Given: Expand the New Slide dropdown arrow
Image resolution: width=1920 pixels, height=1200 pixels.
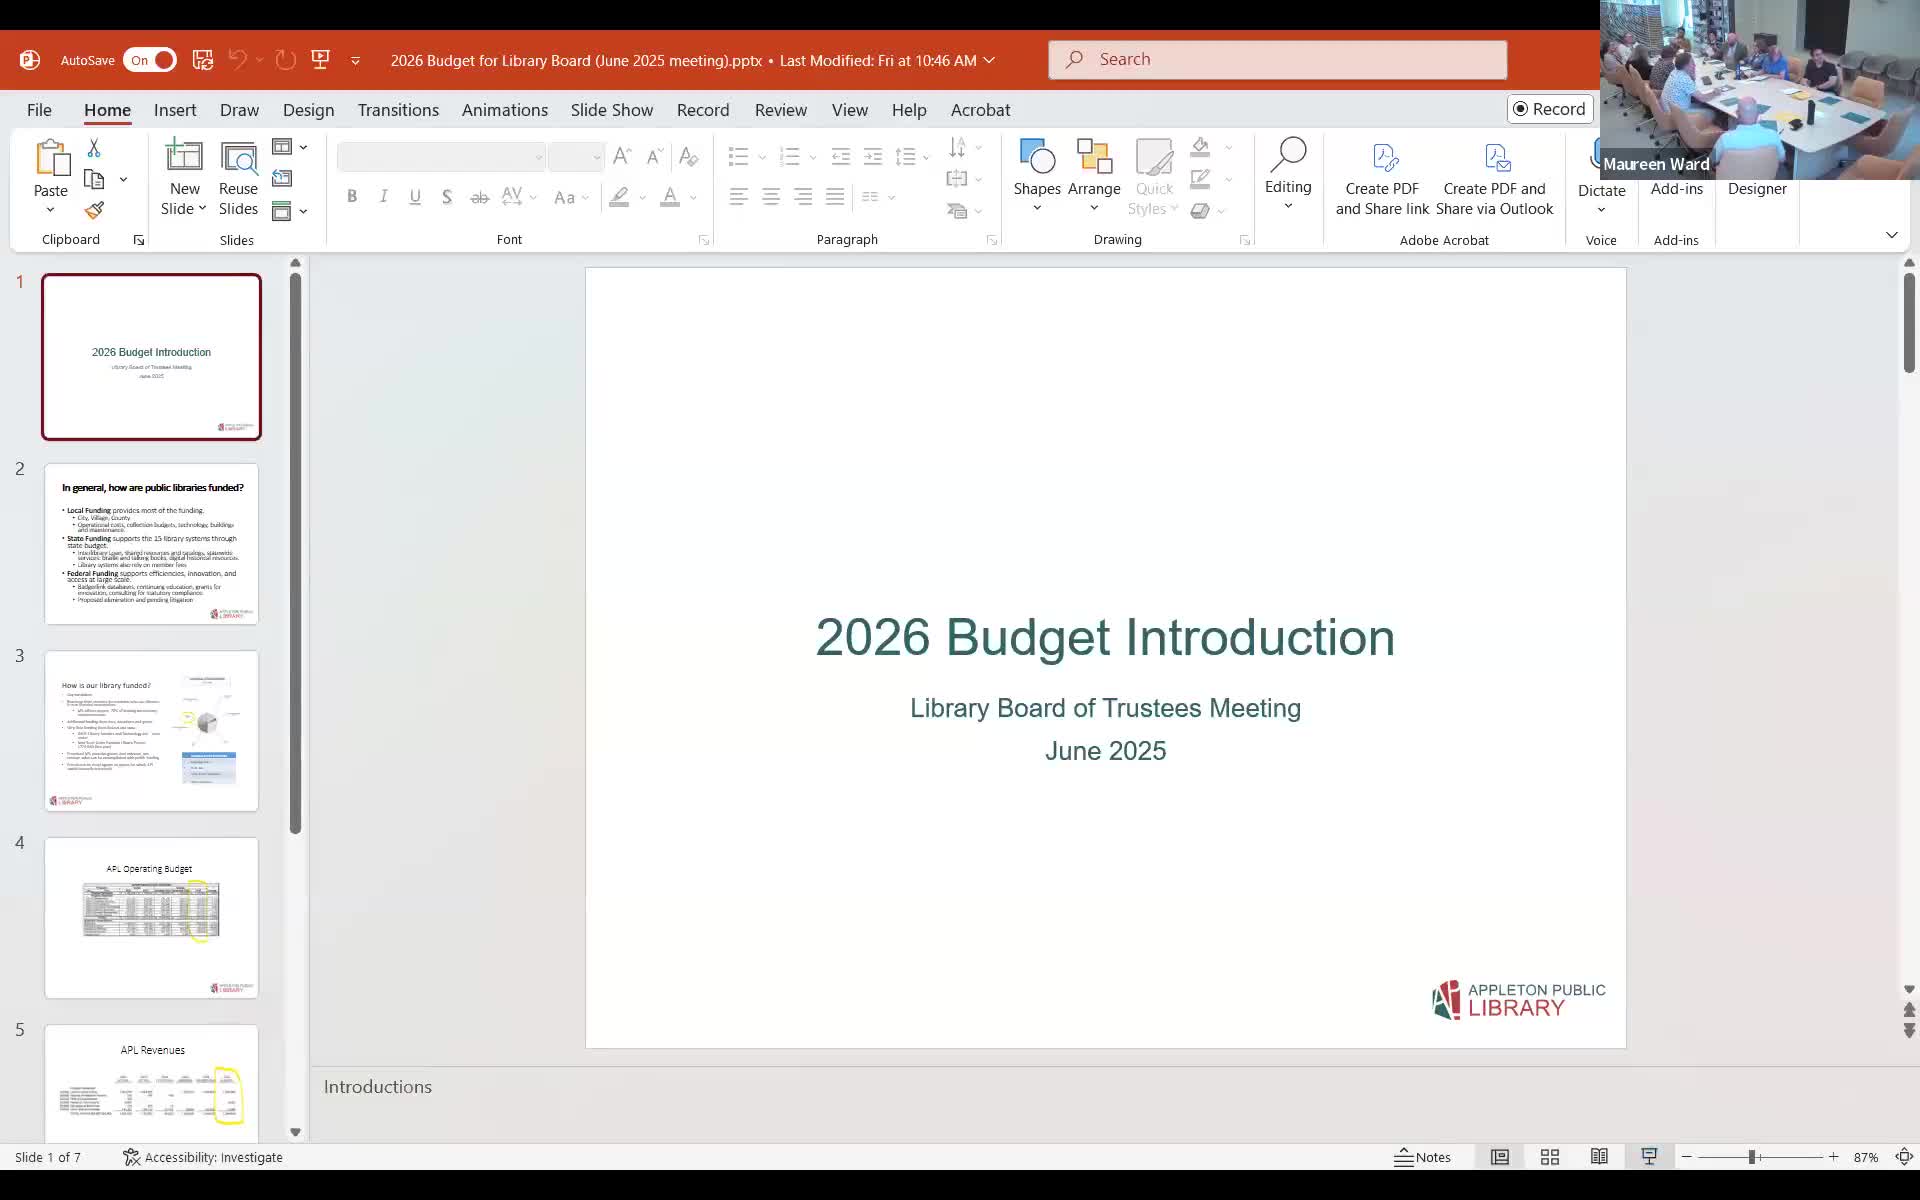Looking at the screenshot, I should 202,209.
